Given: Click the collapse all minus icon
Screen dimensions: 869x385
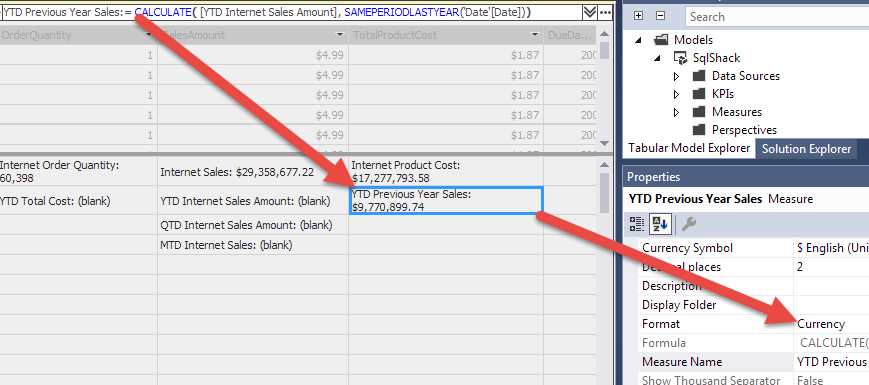Looking at the screenshot, I should pyautogui.click(x=660, y=16).
